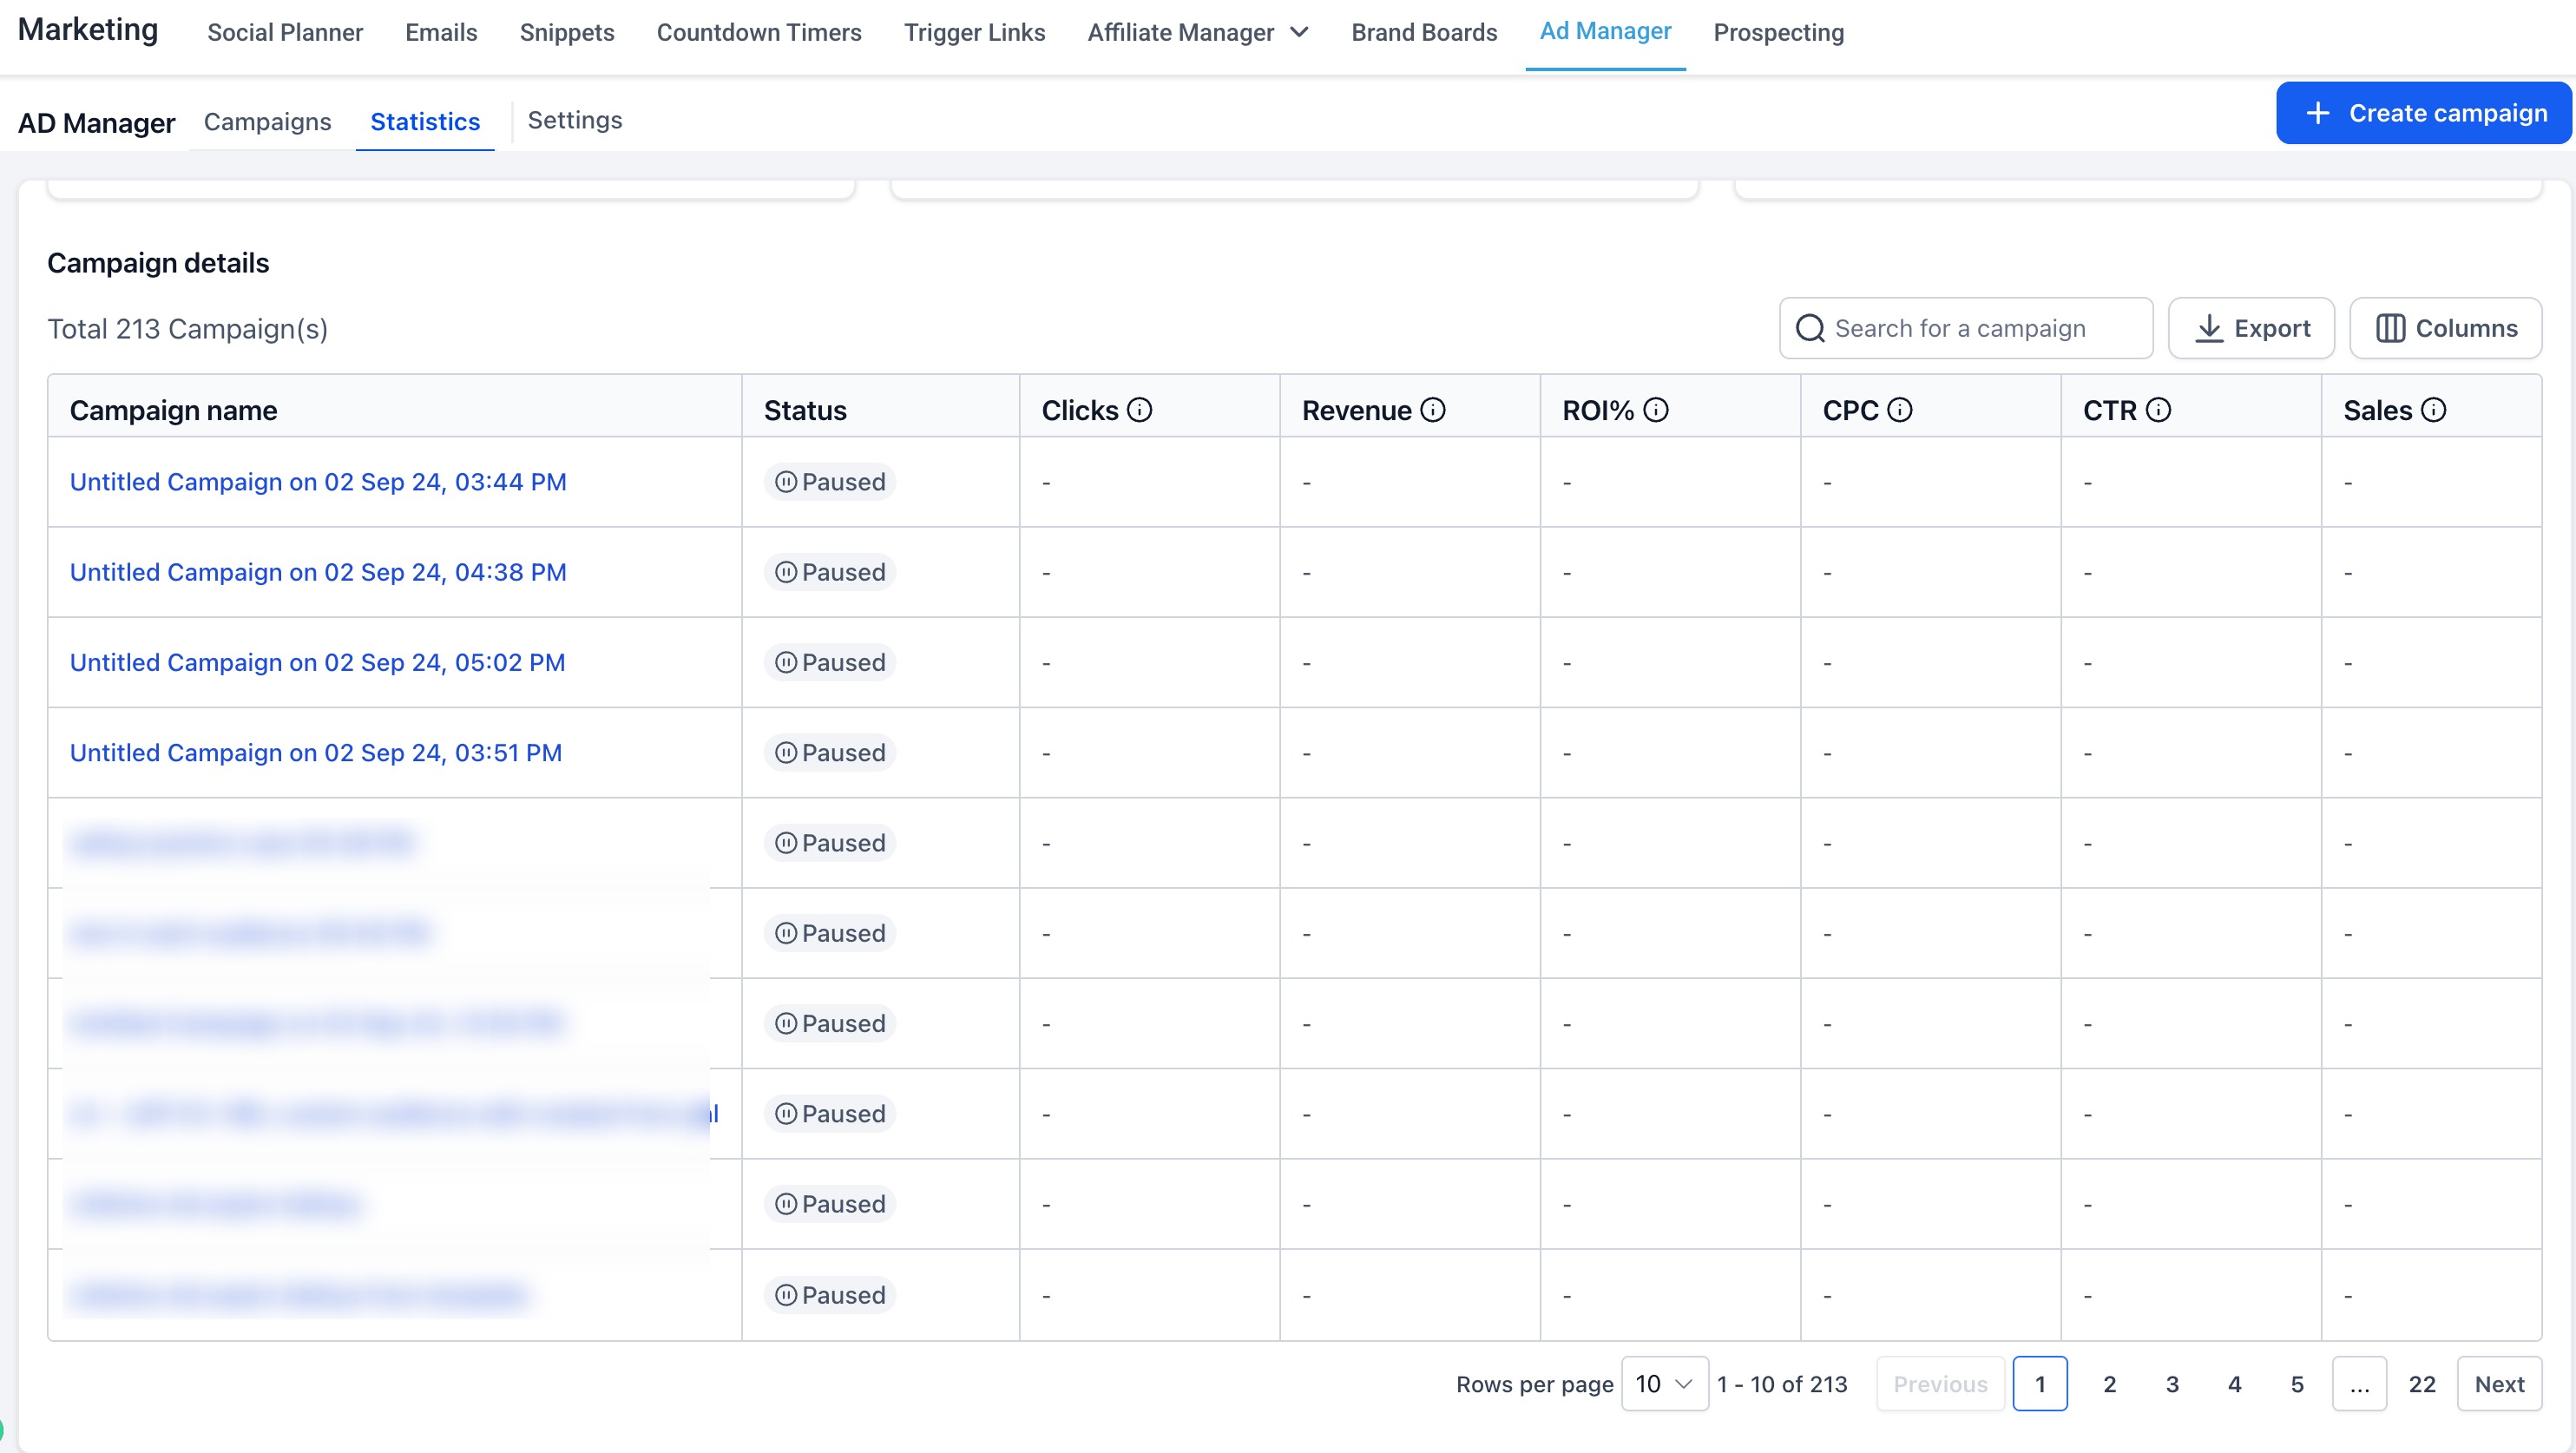Screen dimensions: 2576x1453
Task: Open Untitled Campaign 05:02 PM link
Action: 317,662
